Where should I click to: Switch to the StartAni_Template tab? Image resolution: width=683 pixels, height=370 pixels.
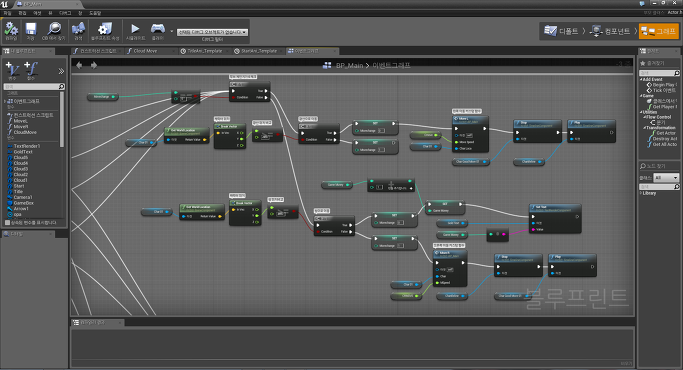(259, 51)
